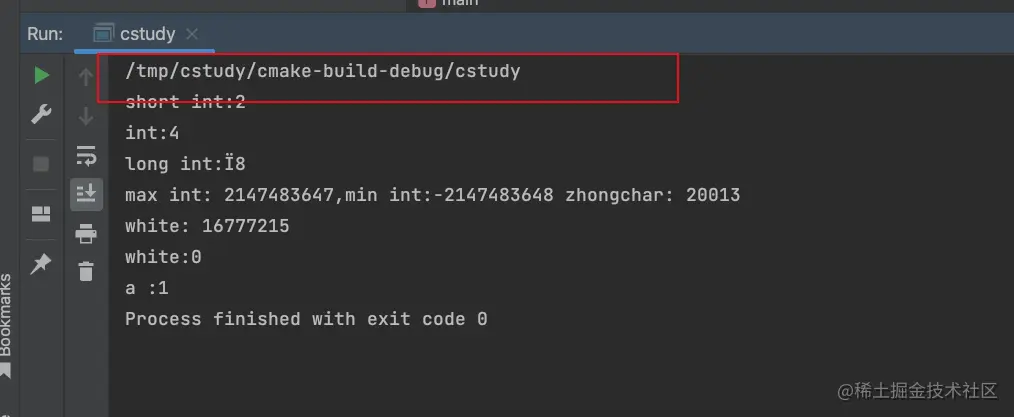
Task: Open run configuration via wrench icon
Action: coord(41,114)
